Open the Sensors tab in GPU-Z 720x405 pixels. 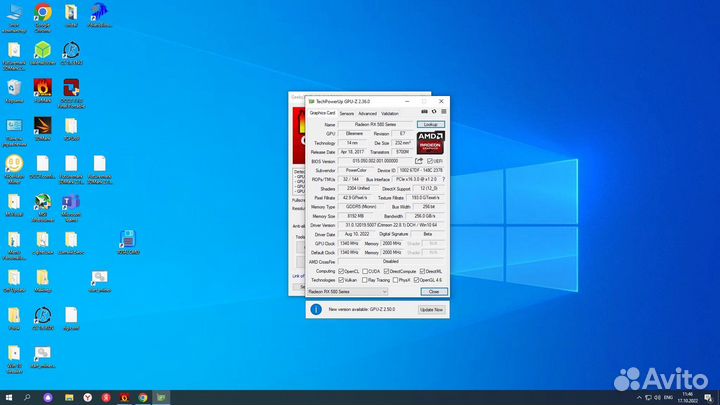[347, 113]
